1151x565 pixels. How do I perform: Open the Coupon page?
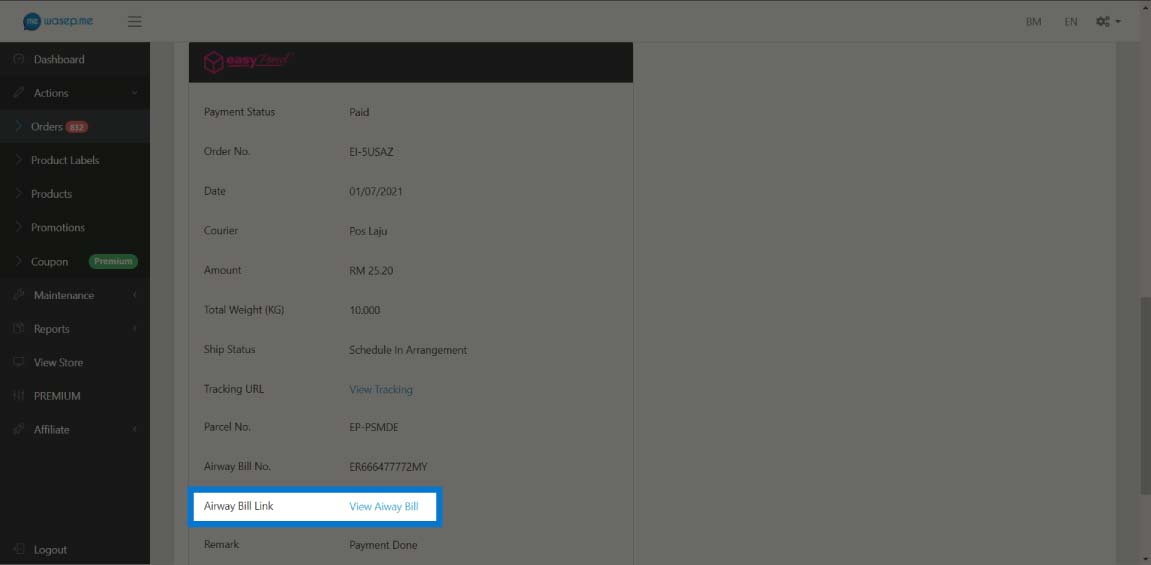(x=75, y=261)
